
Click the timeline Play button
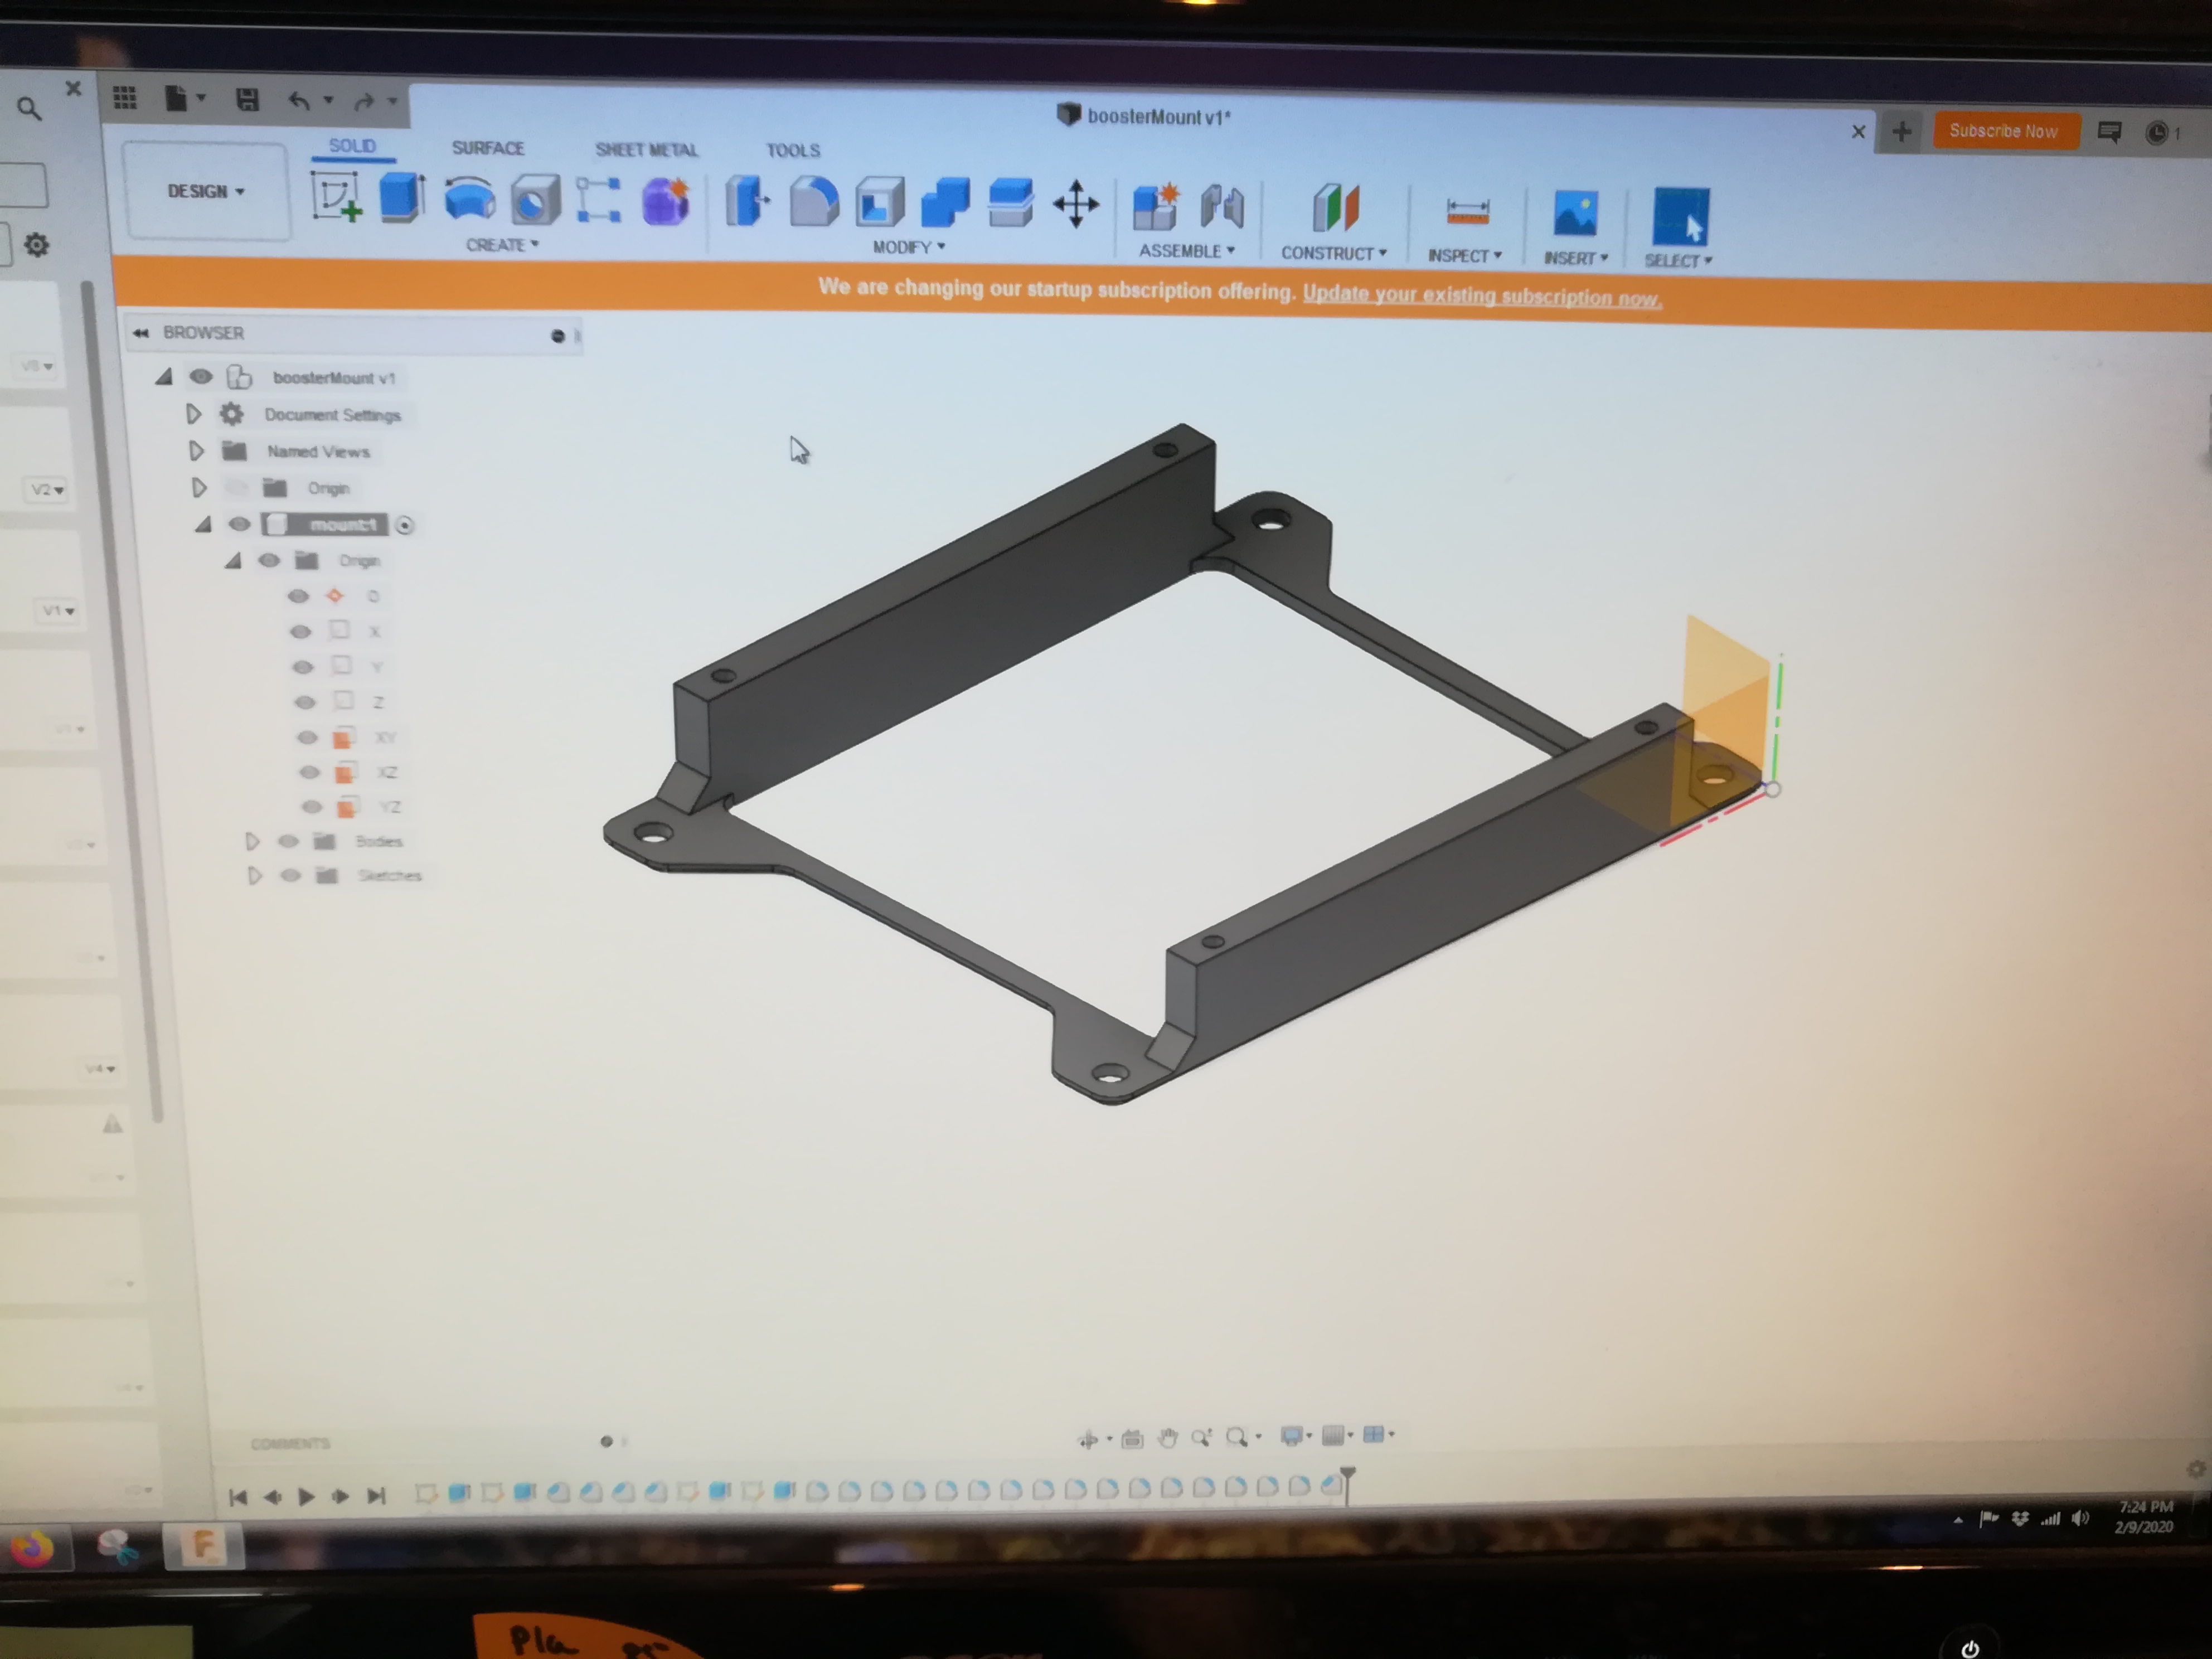(306, 1496)
